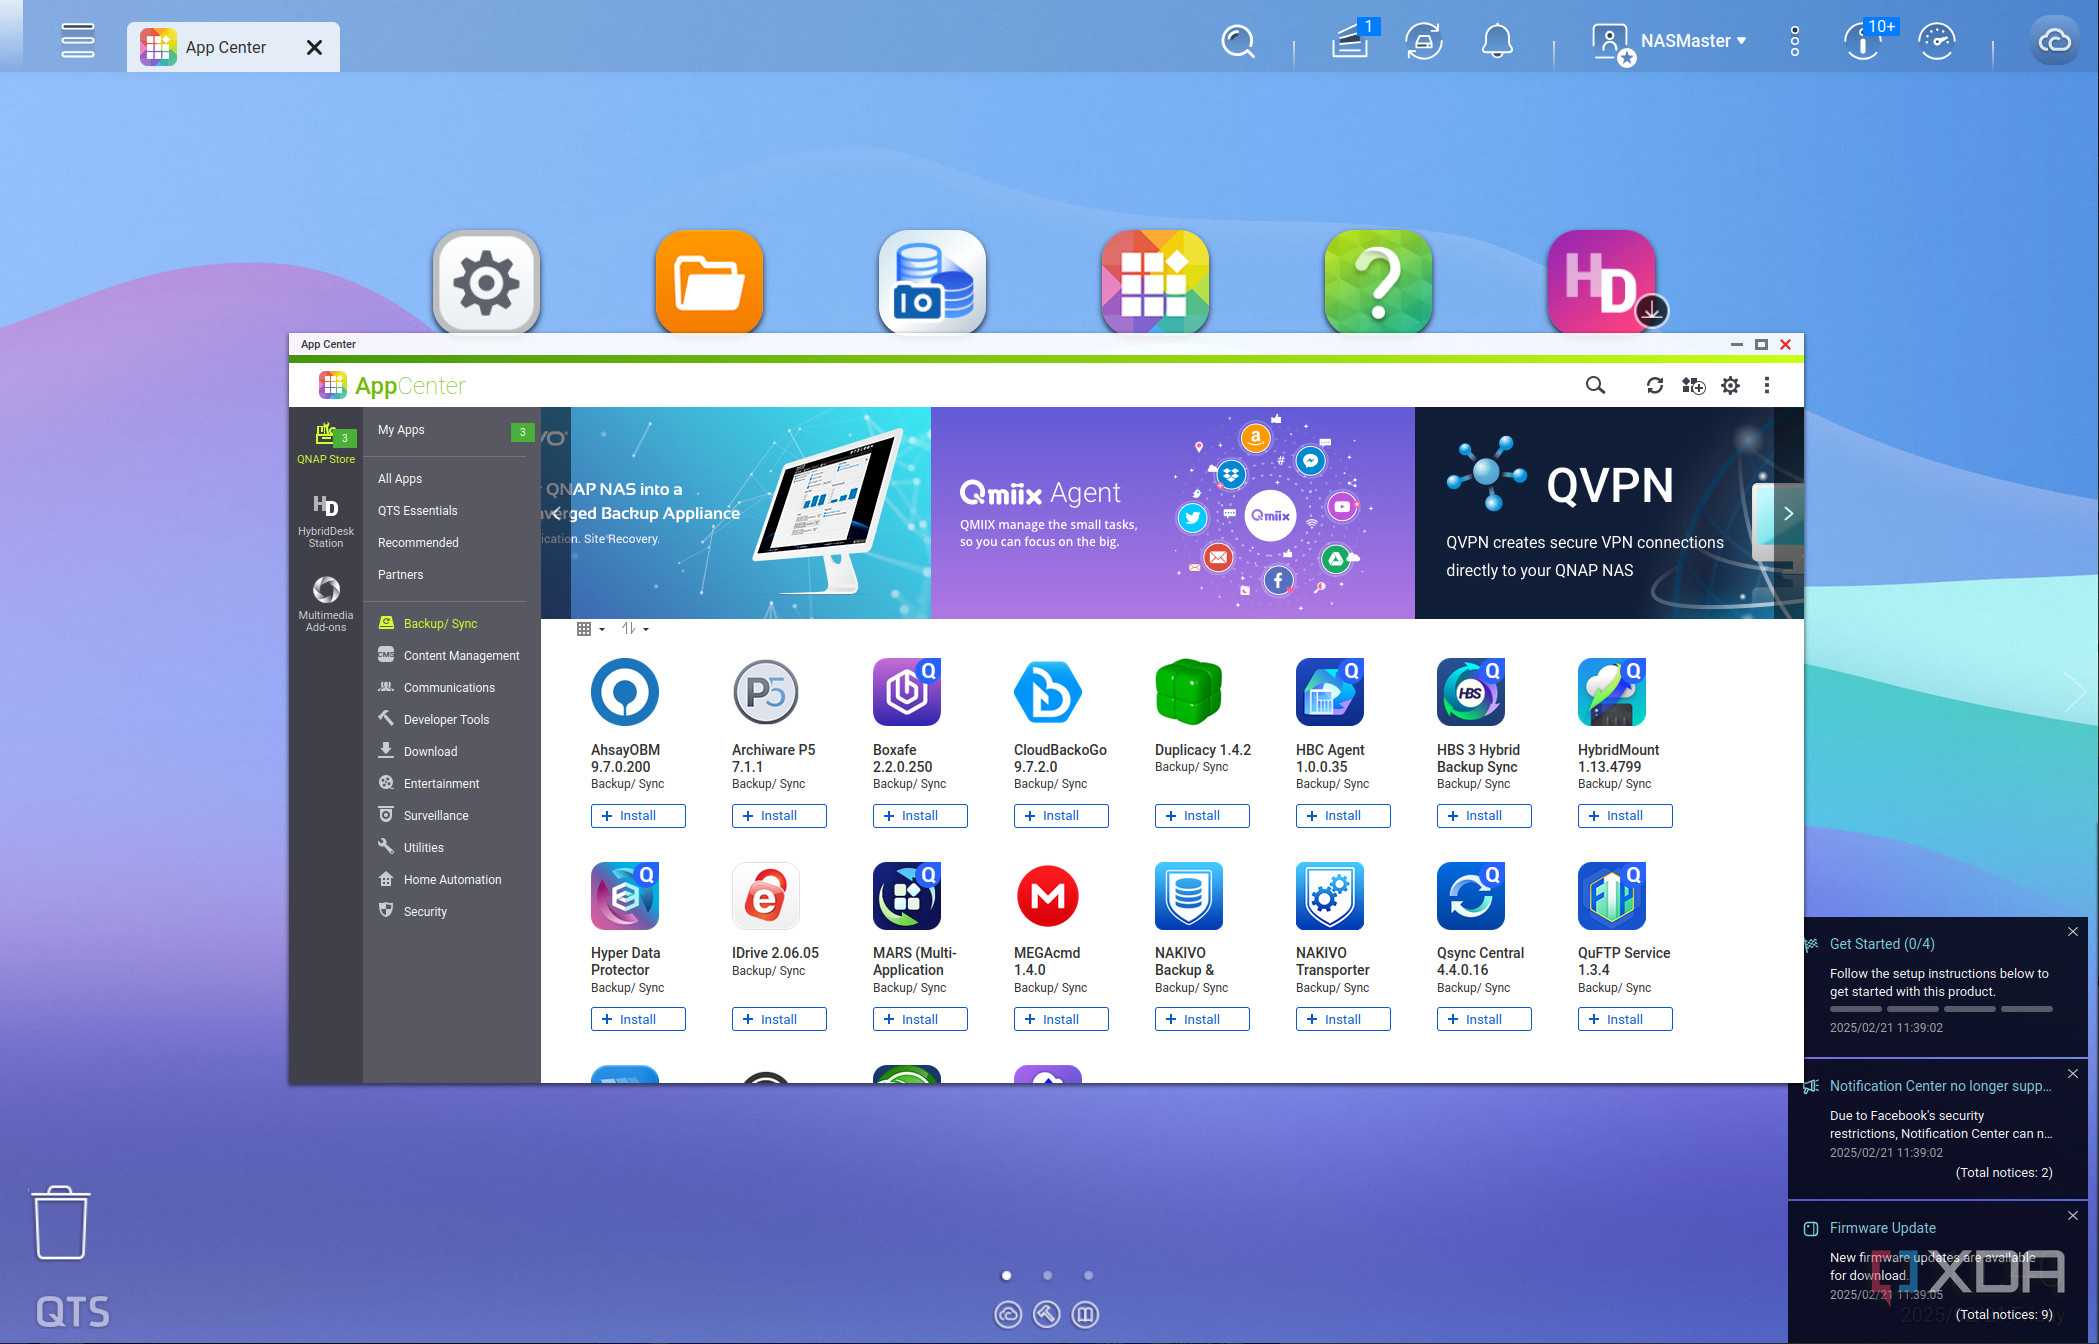Open background tasks icon with badge 1
The height and width of the screenshot is (1344, 2099).
(x=1352, y=41)
